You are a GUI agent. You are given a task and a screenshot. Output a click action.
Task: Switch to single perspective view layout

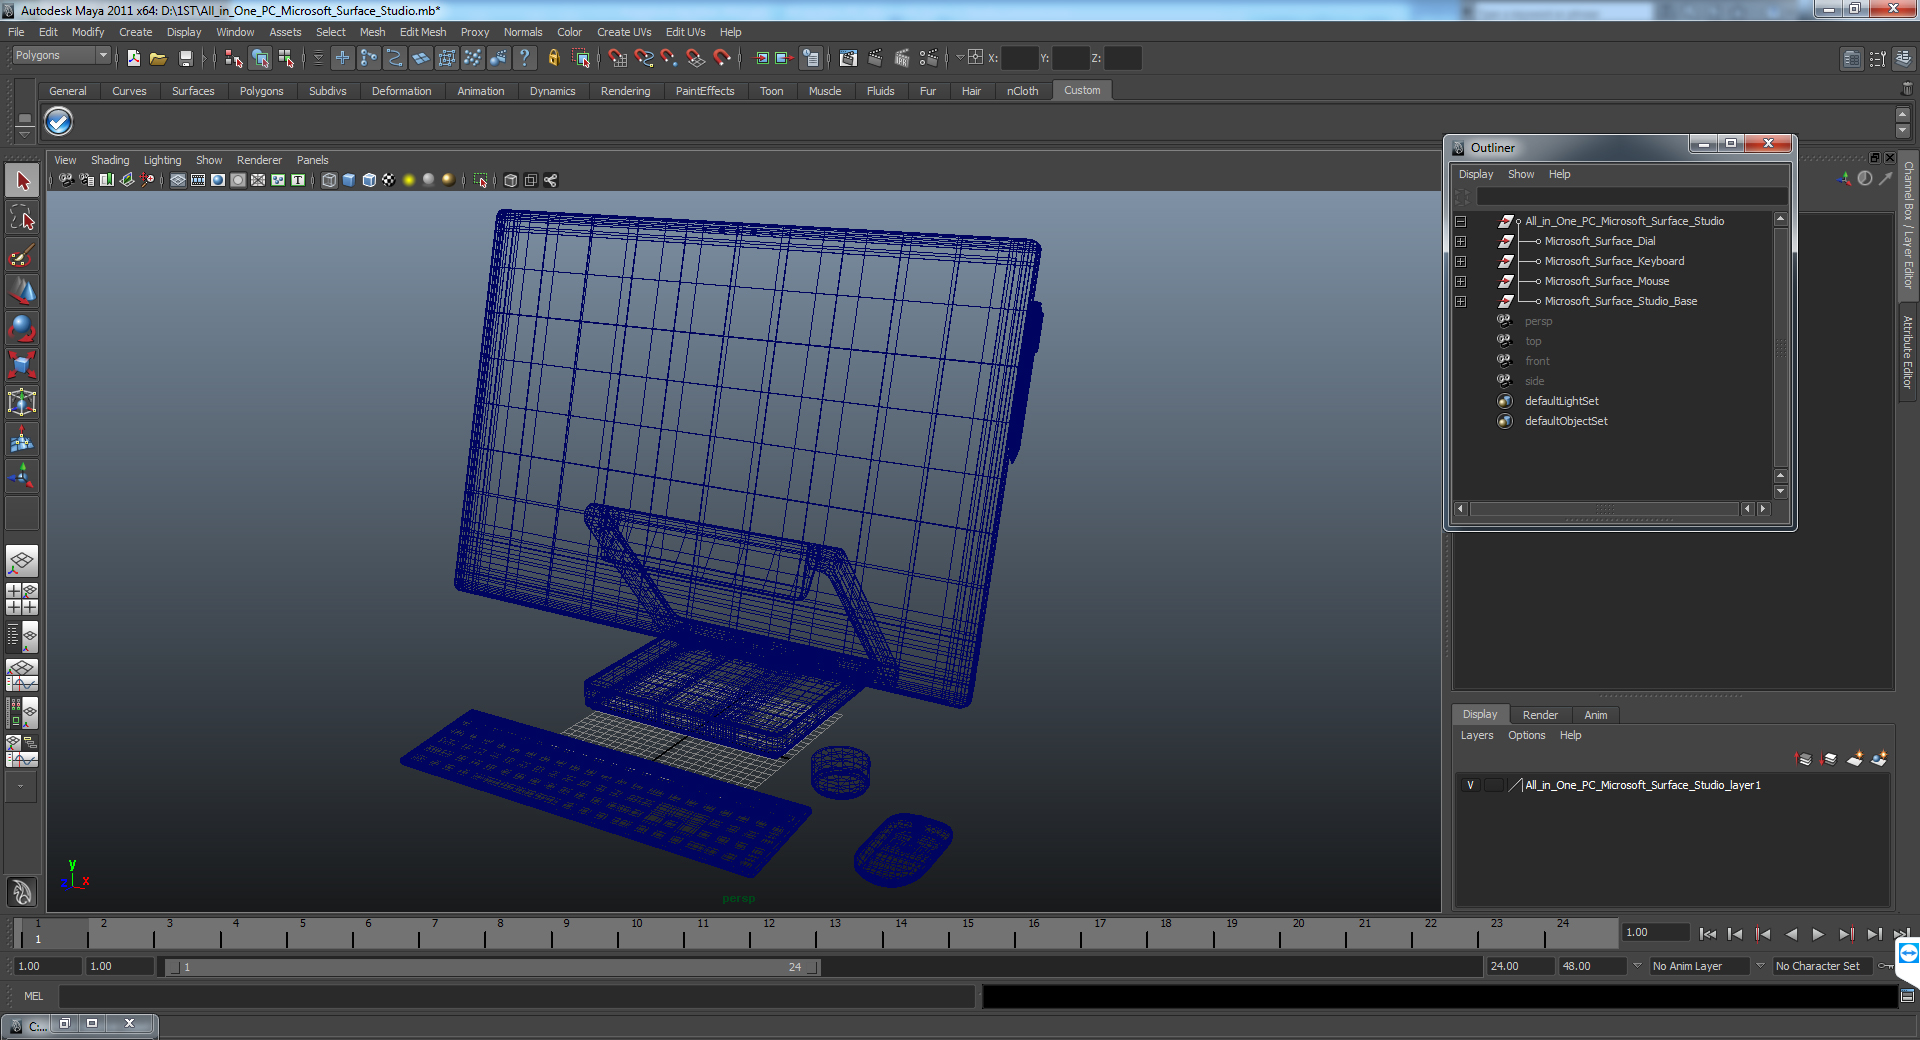[22, 561]
